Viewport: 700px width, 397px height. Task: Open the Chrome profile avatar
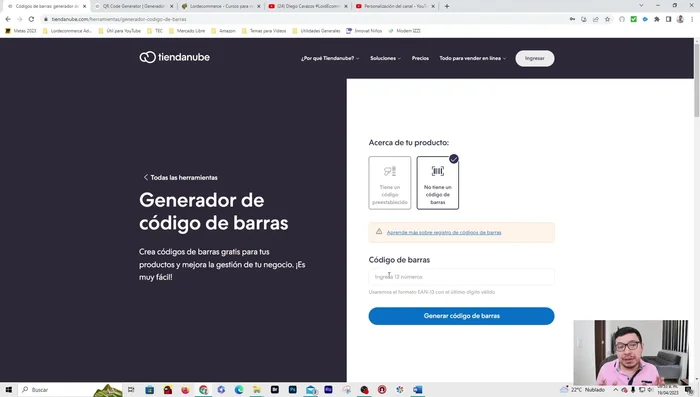[x=680, y=19]
